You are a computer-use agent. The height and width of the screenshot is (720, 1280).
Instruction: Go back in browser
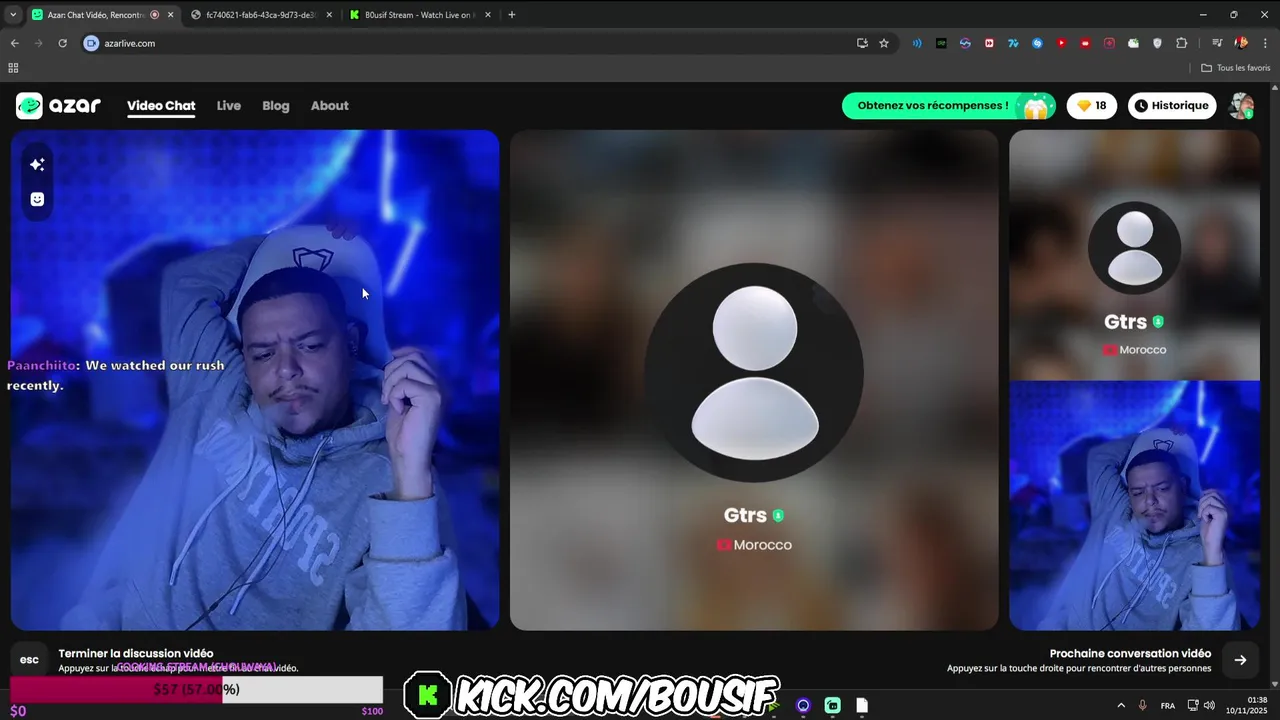pyautogui.click(x=14, y=43)
